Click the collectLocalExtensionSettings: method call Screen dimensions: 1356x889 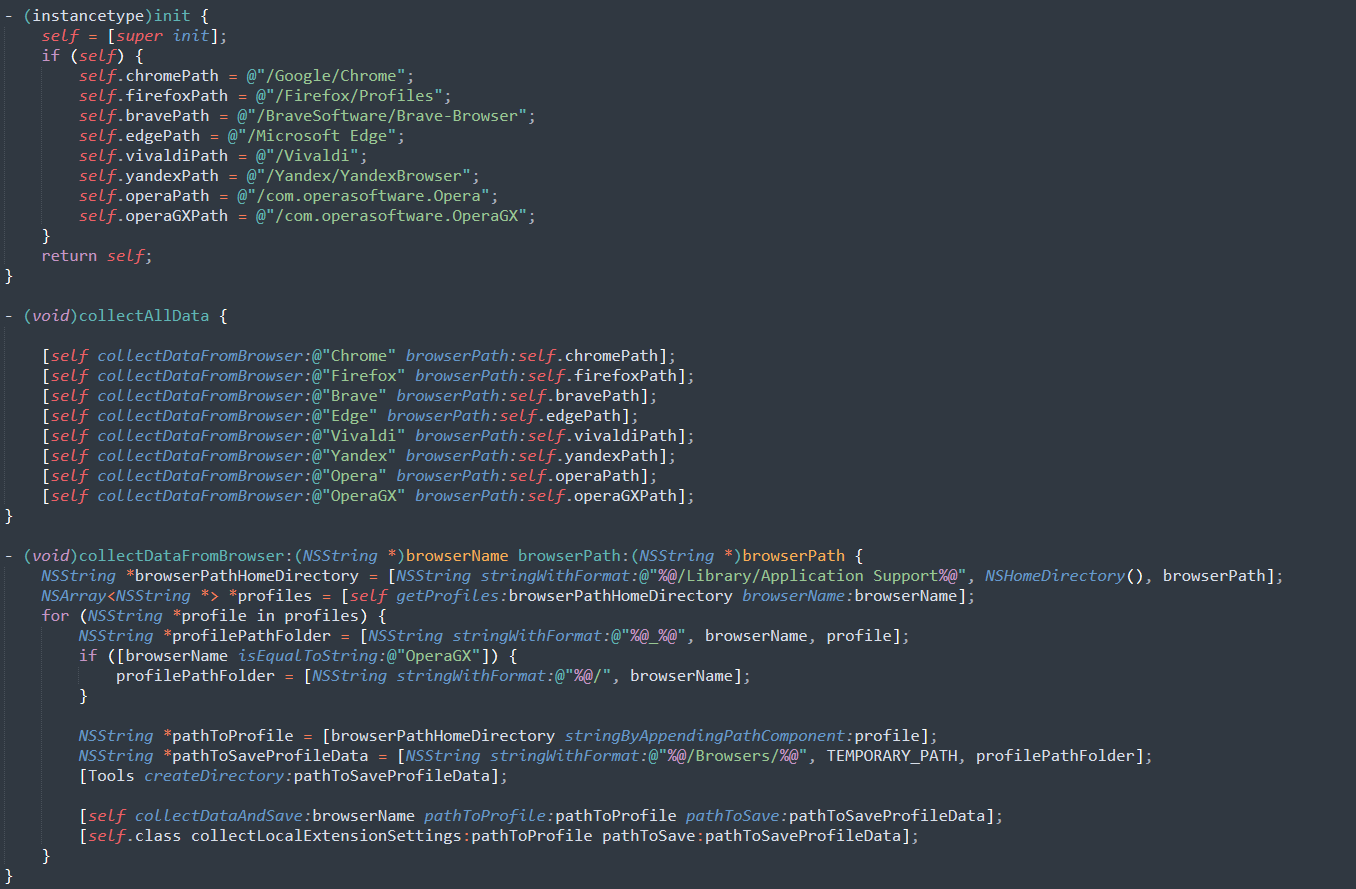[330, 836]
